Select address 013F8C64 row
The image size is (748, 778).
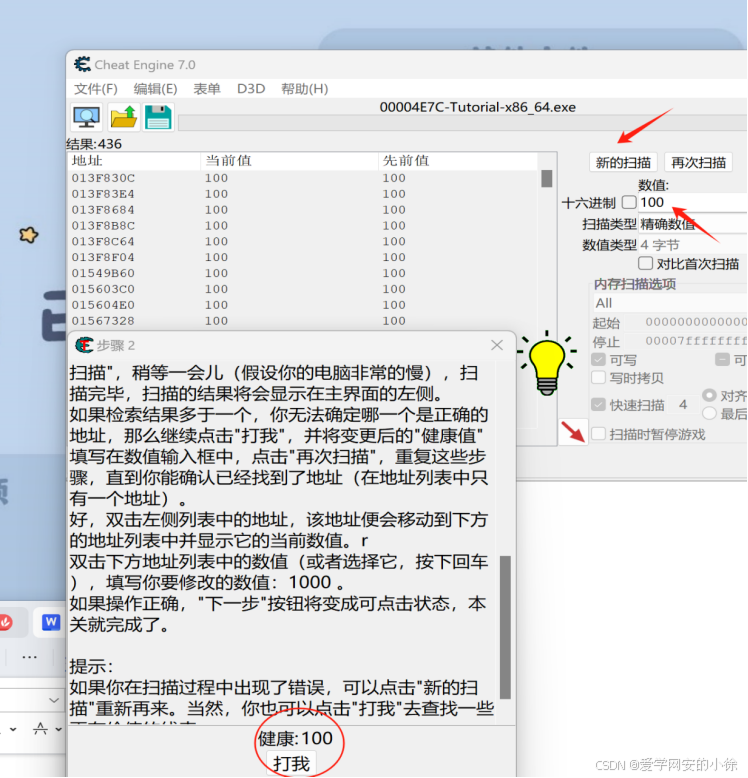pyautogui.click(x=303, y=242)
